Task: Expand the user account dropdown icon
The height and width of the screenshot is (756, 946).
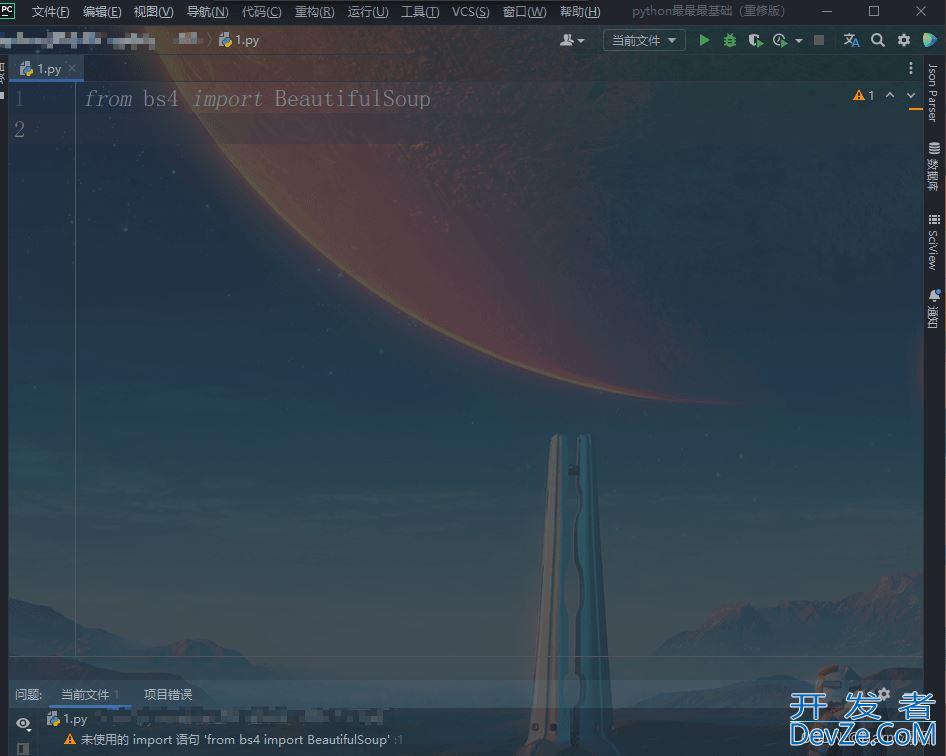Action: coord(571,40)
